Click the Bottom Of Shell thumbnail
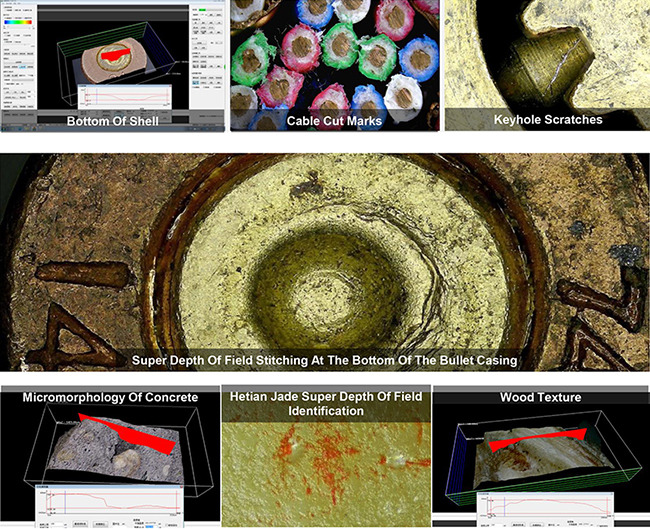 click(110, 60)
